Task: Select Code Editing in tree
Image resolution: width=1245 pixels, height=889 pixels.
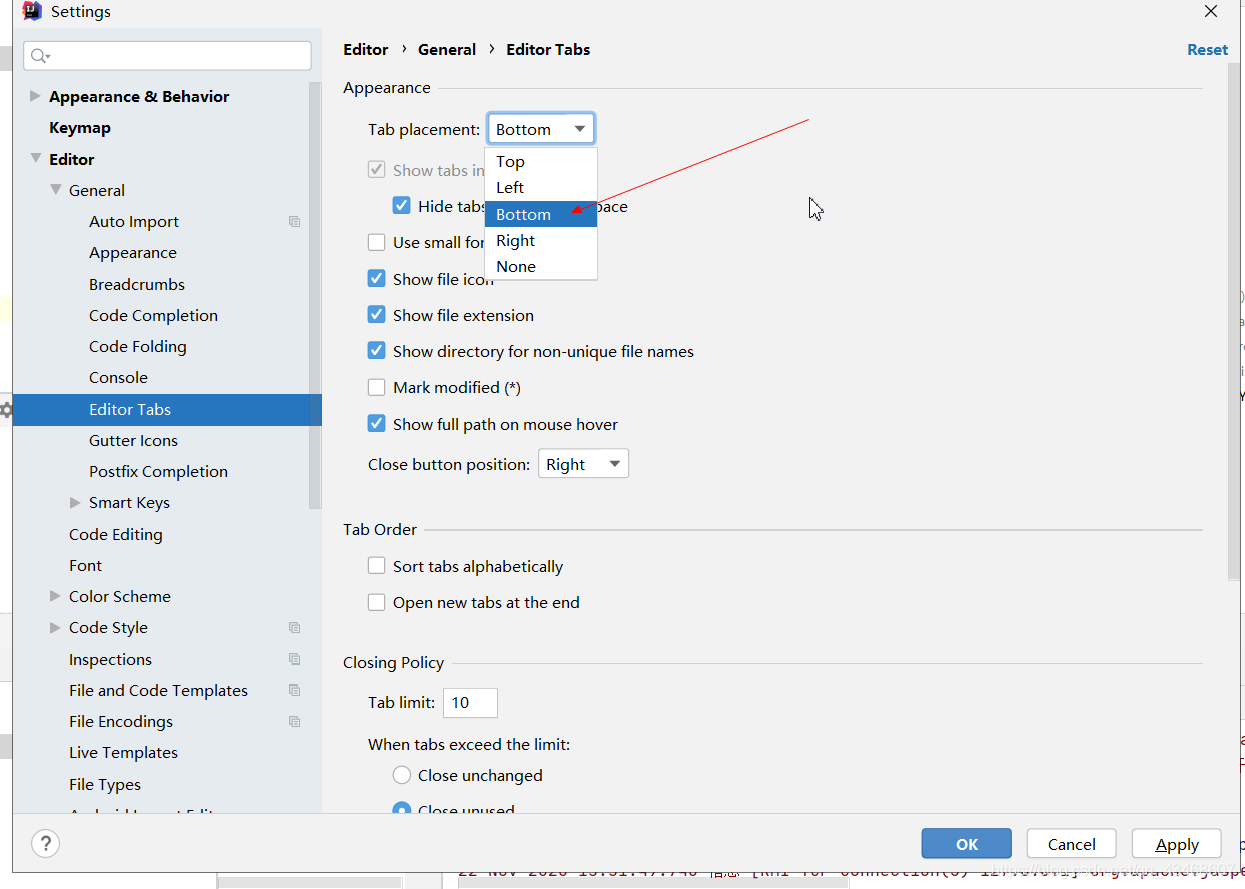Action: click(x=116, y=534)
